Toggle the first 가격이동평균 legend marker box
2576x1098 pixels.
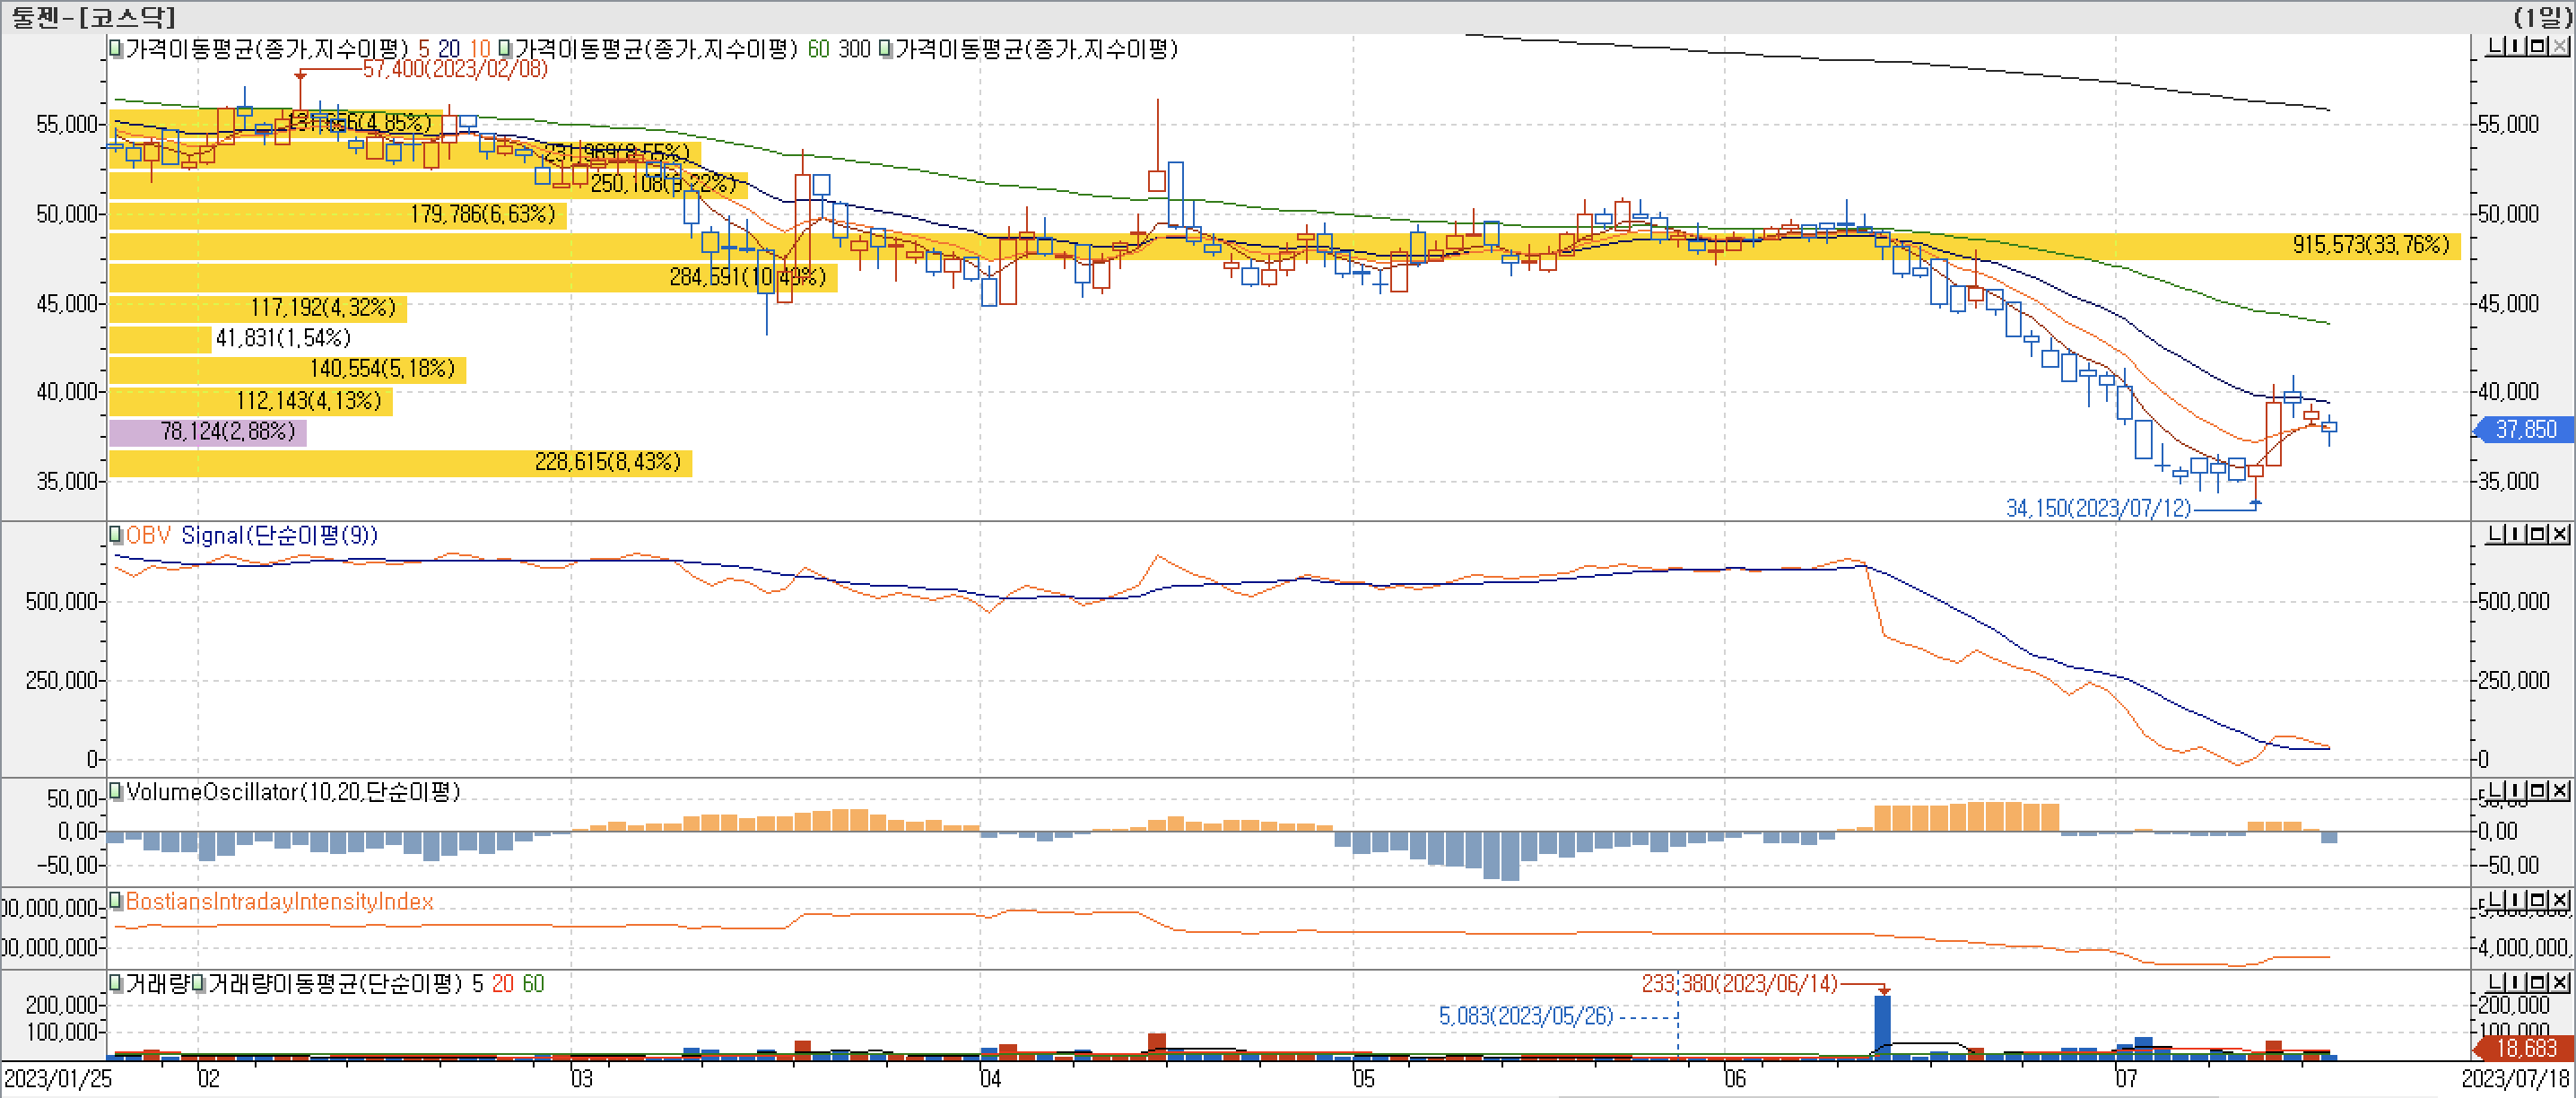[x=116, y=49]
